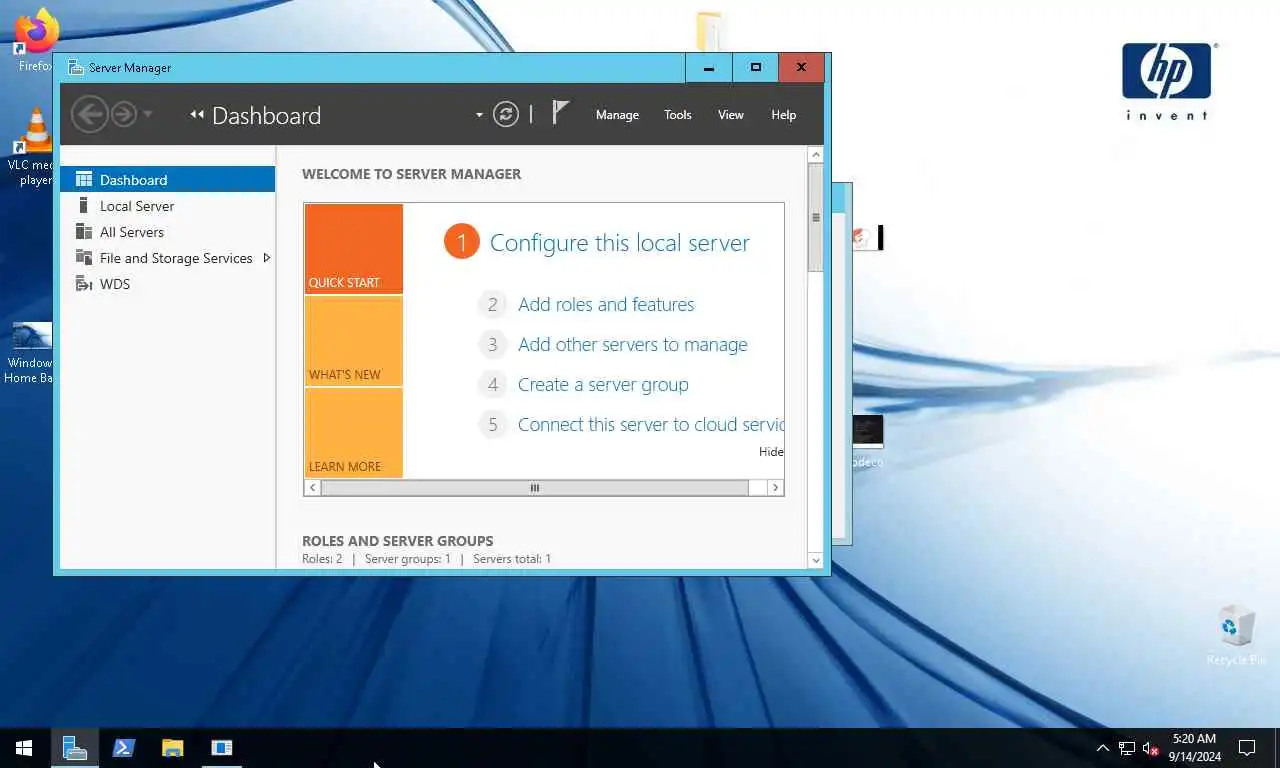
Task: Open the Action Center notification icon
Action: click(x=1247, y=748)
